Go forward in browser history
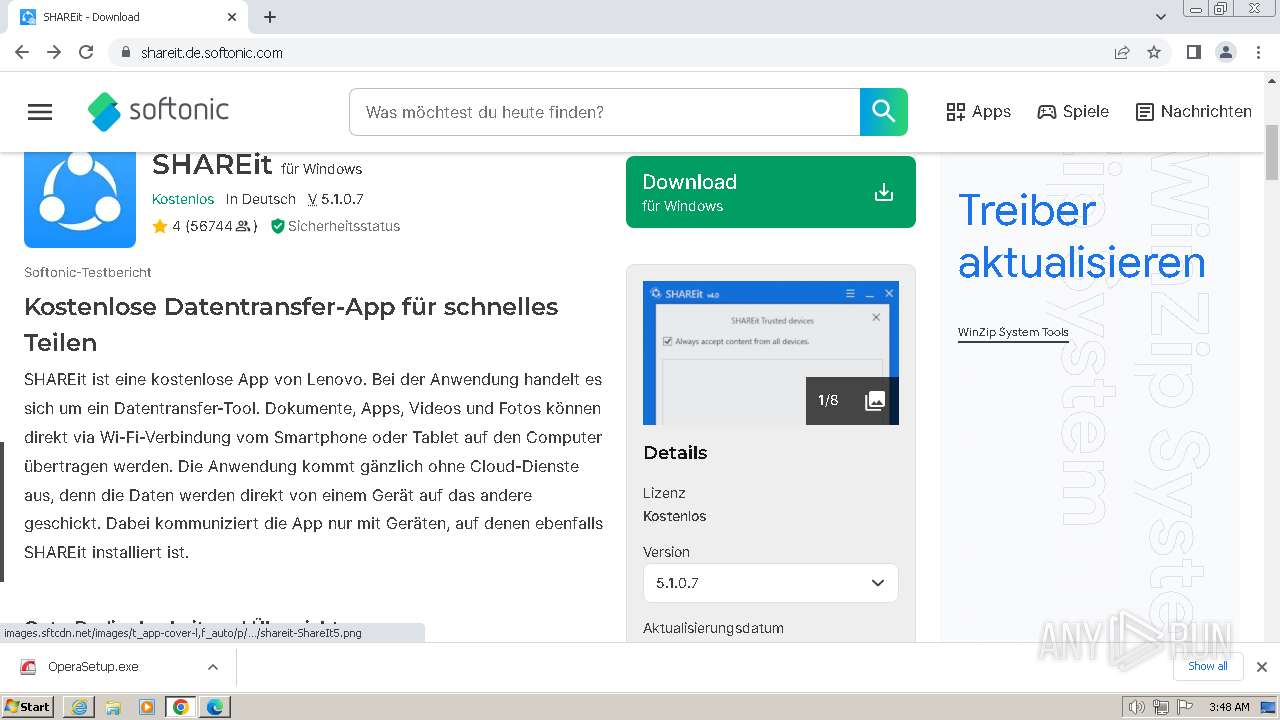Screen dimensions: 1280x720 pyautogui.click(x=54, y=52)
